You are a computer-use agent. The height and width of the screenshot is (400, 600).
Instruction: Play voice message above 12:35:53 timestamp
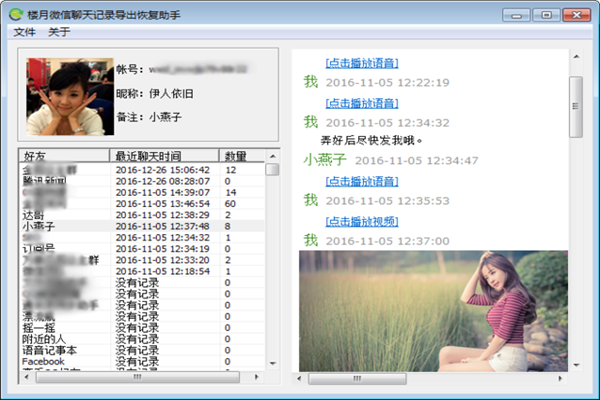coord(362,181)
